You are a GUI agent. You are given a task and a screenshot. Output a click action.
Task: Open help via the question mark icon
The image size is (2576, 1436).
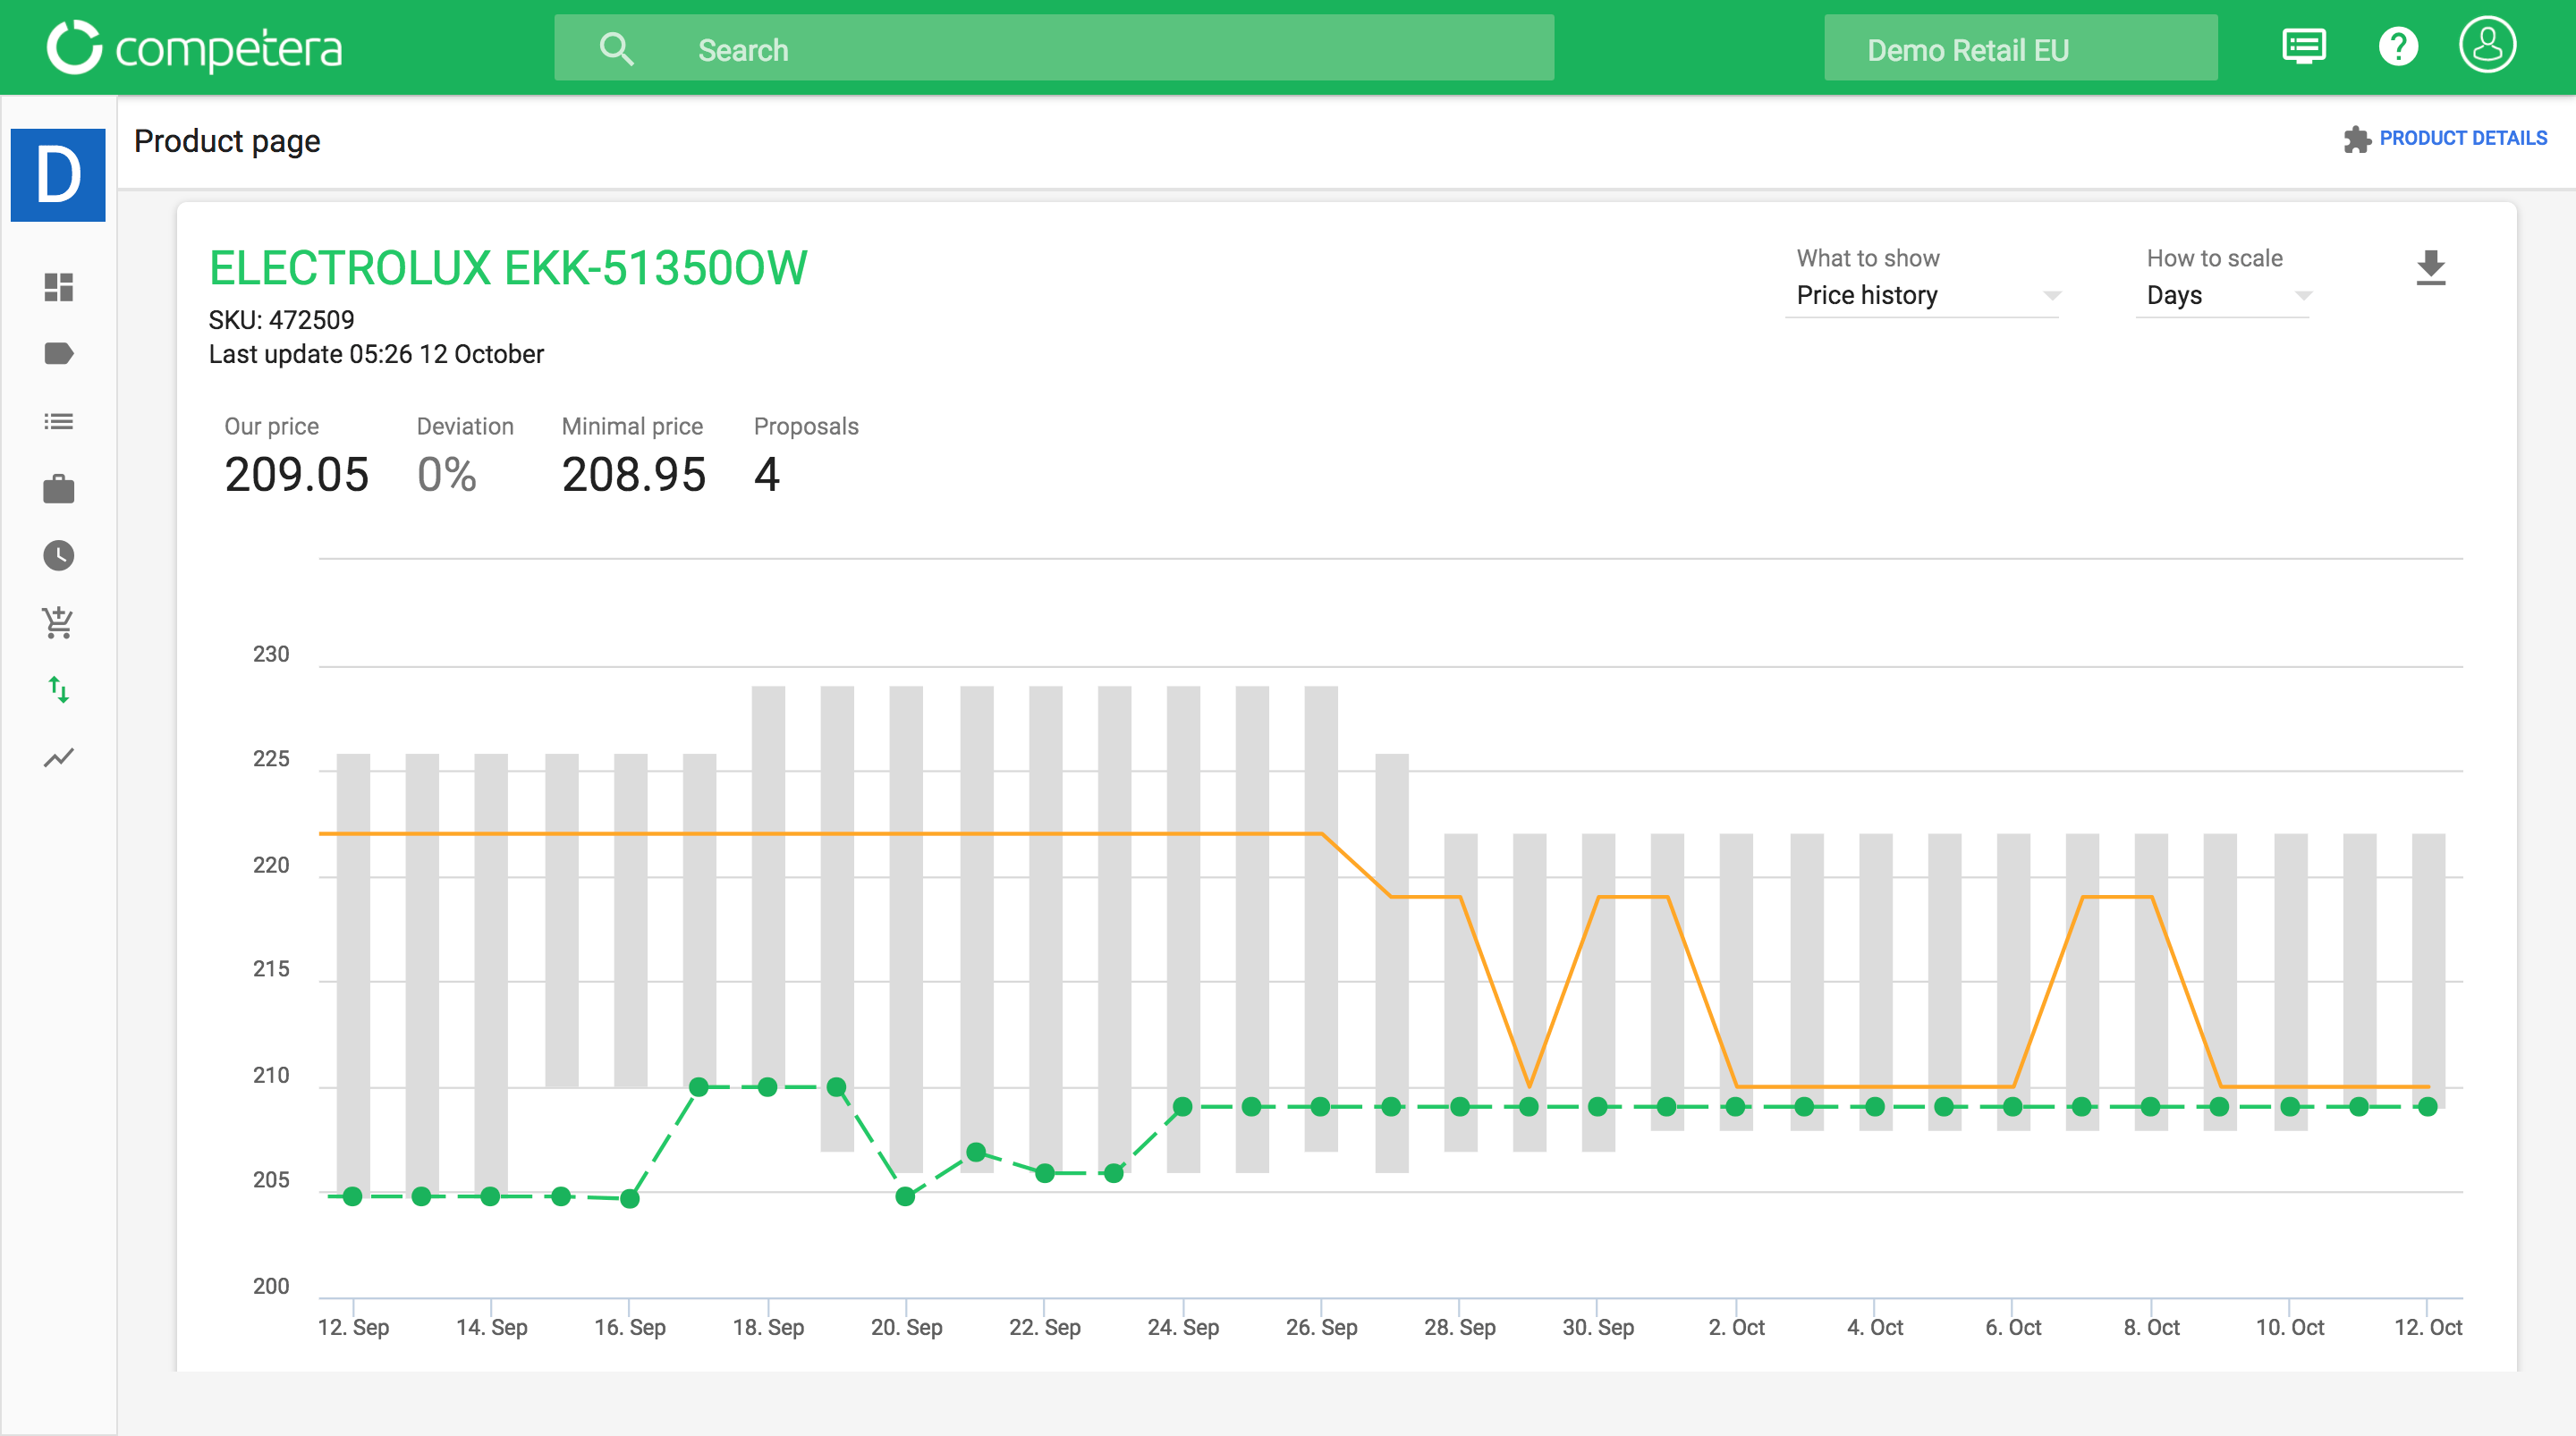[x=2397, y=46]
